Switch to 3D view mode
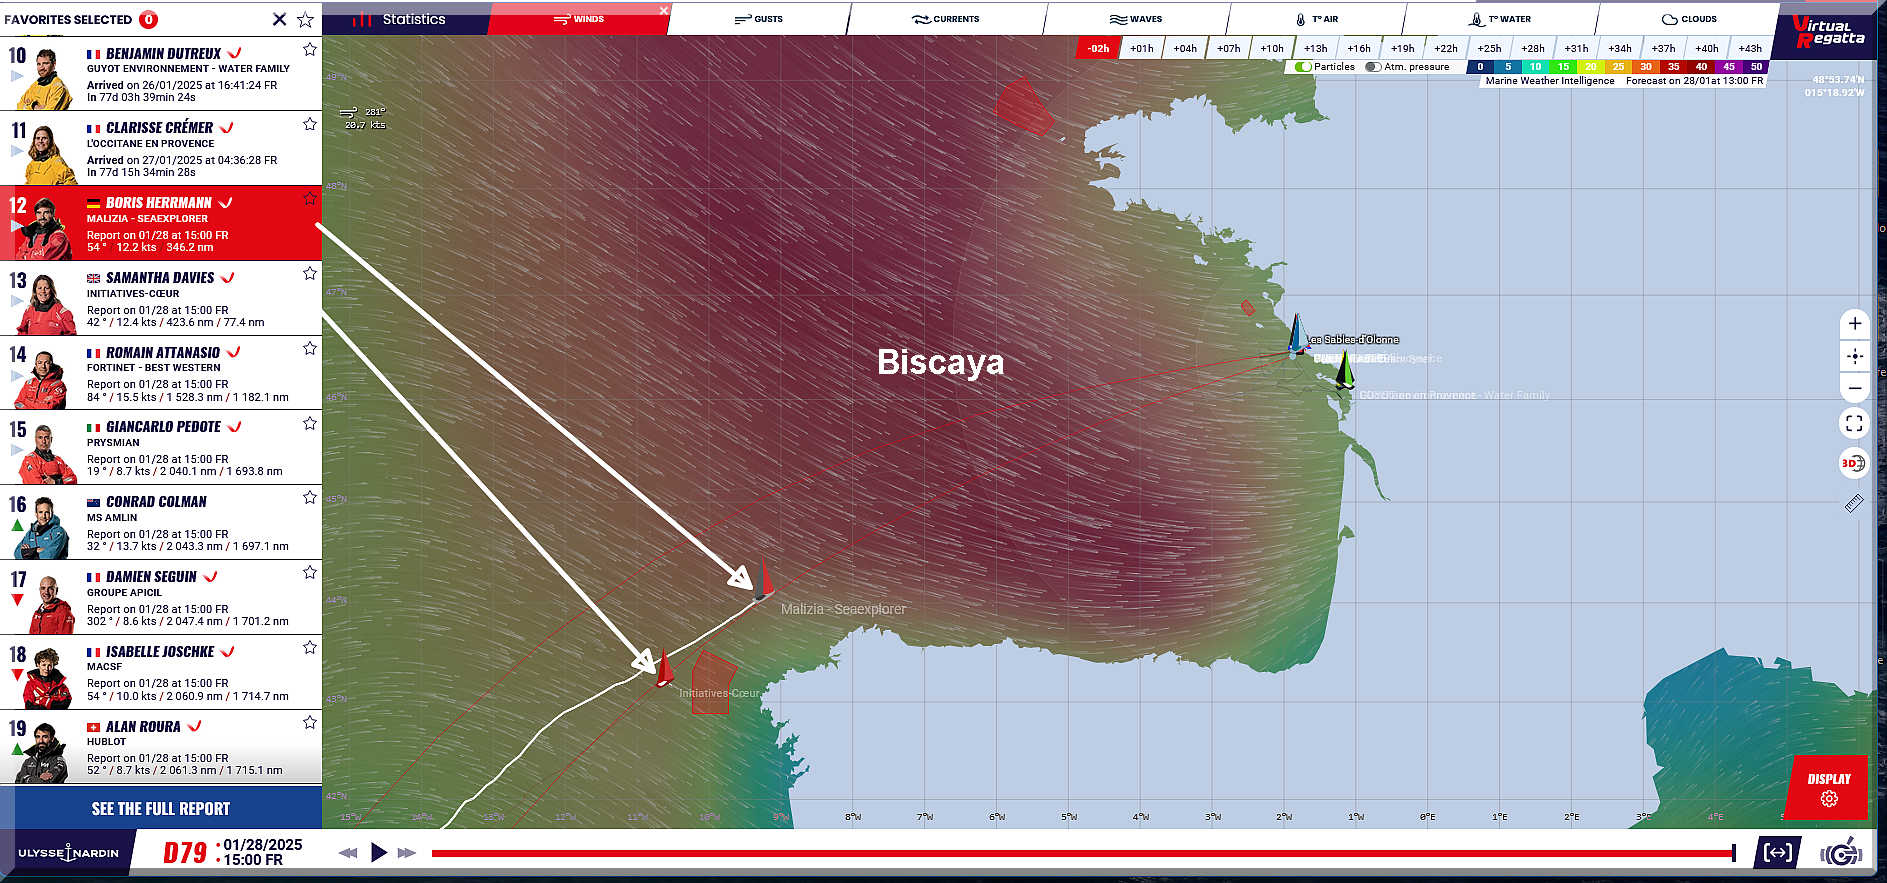The height and width of the screenshot is (883, 1887). tap(1853, 463)
